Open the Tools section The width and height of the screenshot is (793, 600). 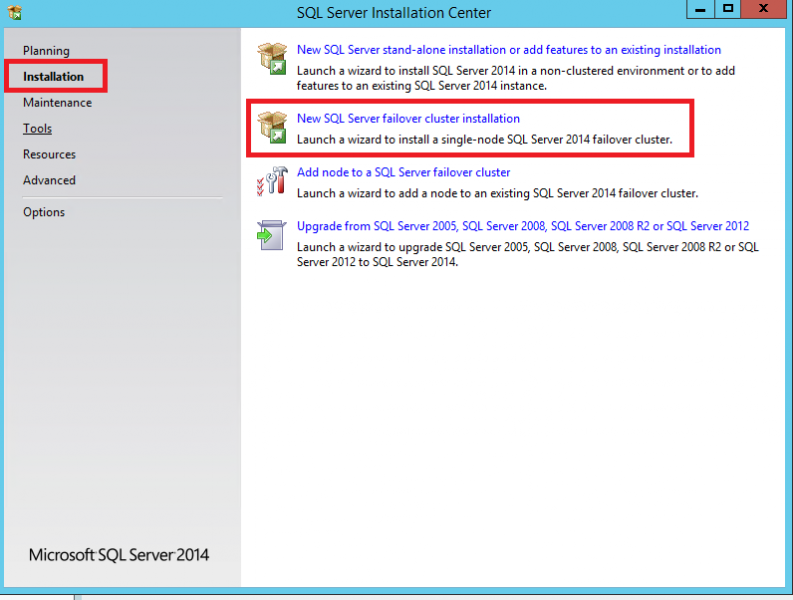(x=37, y=129)
